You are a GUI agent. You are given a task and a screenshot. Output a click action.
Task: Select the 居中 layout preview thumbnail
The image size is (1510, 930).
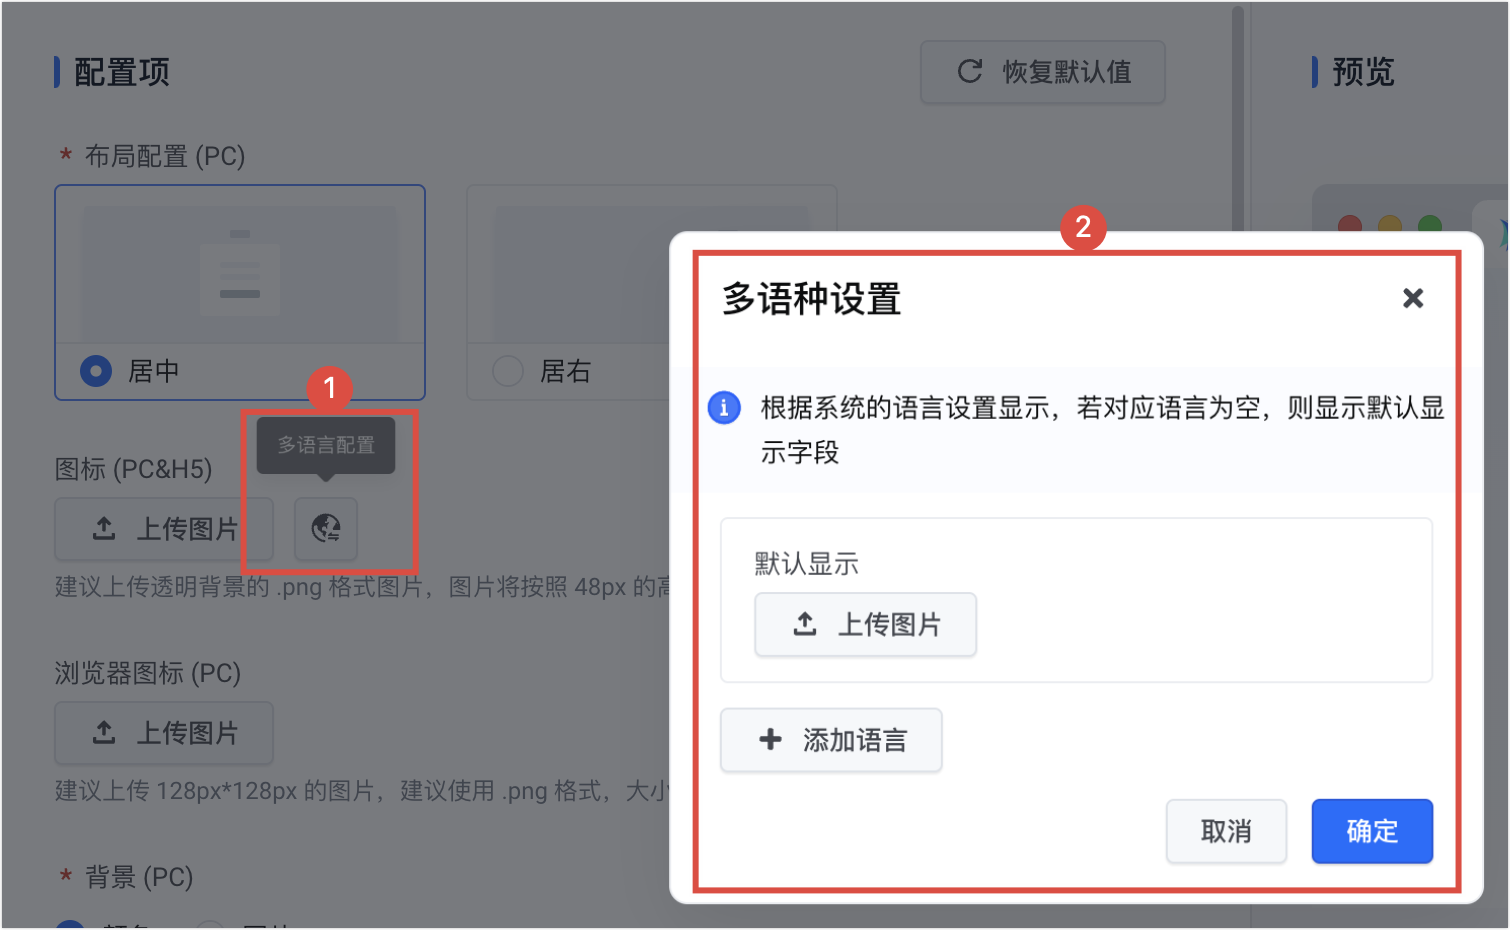coord(240,274)
